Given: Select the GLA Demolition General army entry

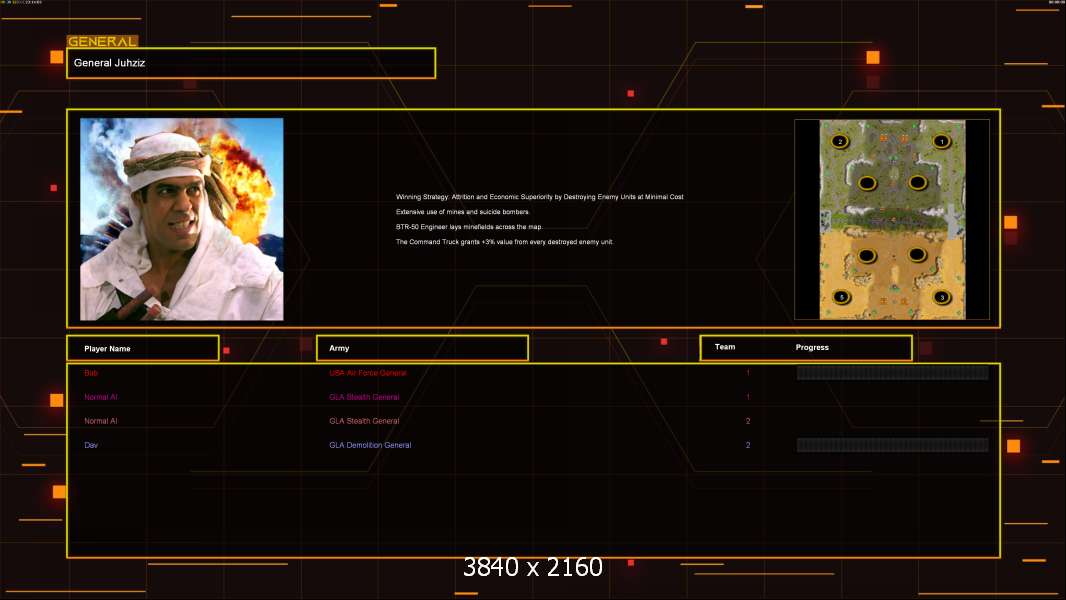Looking at the screenshot, I should coord(370,445).
